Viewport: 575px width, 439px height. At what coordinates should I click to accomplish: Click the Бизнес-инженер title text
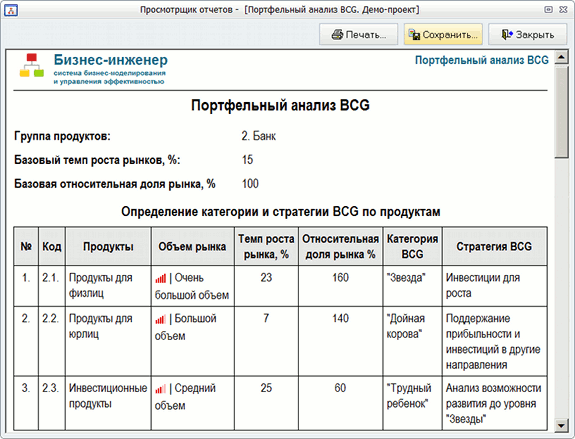coord(111,60)
